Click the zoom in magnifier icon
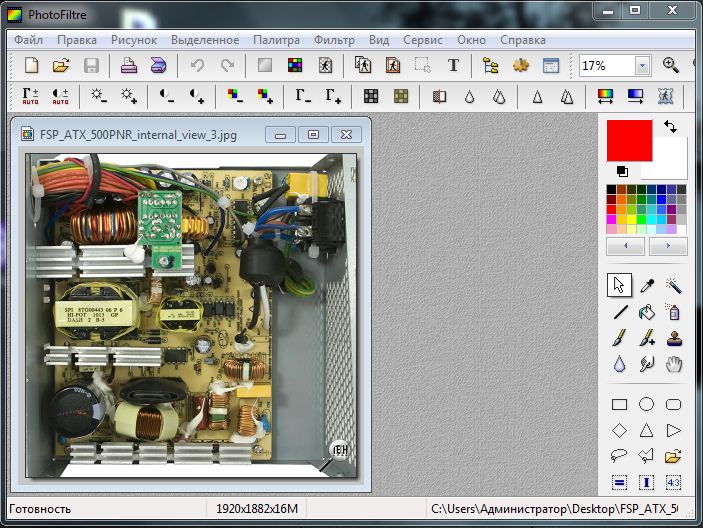 pos(671,65)
